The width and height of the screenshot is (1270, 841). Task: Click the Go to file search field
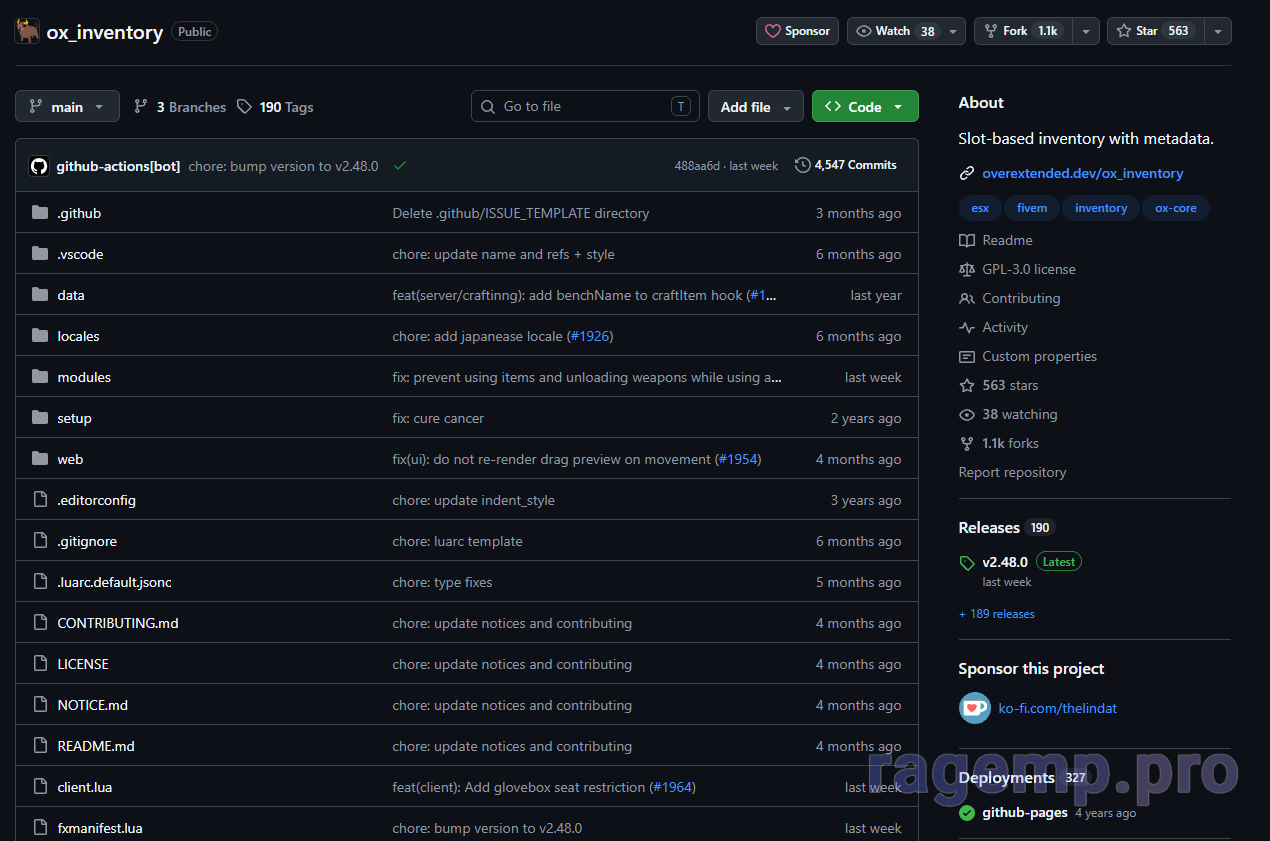click(x=585, y=107)
